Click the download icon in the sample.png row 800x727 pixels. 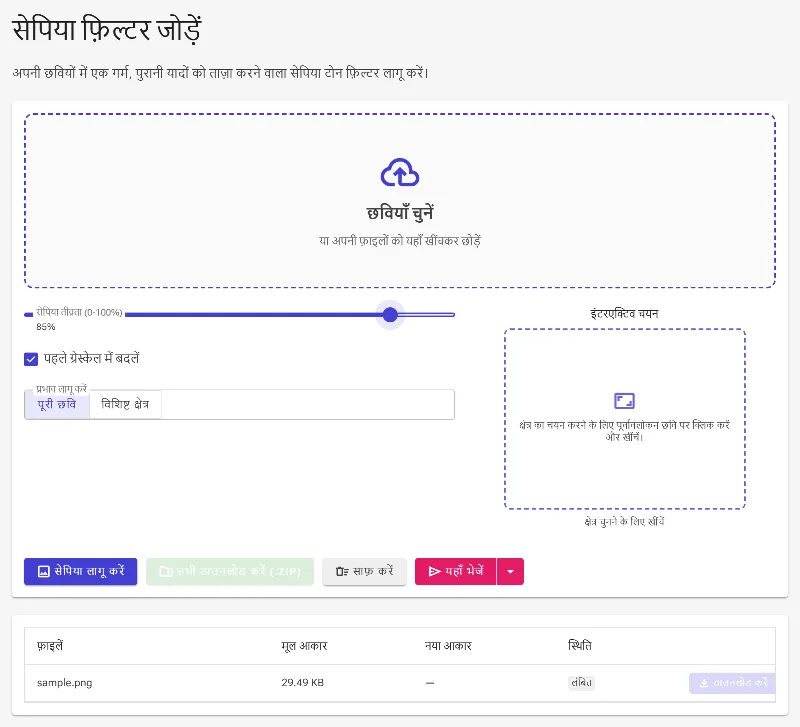pyautogui.click(x=704, y=683)
